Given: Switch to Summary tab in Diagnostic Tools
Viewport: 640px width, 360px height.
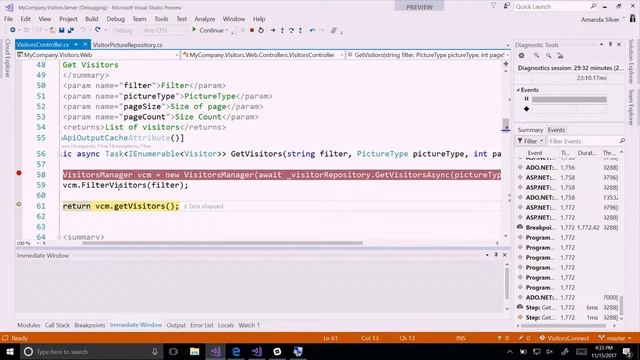Looking at the screenshot, I should click(x=530, y=130).
